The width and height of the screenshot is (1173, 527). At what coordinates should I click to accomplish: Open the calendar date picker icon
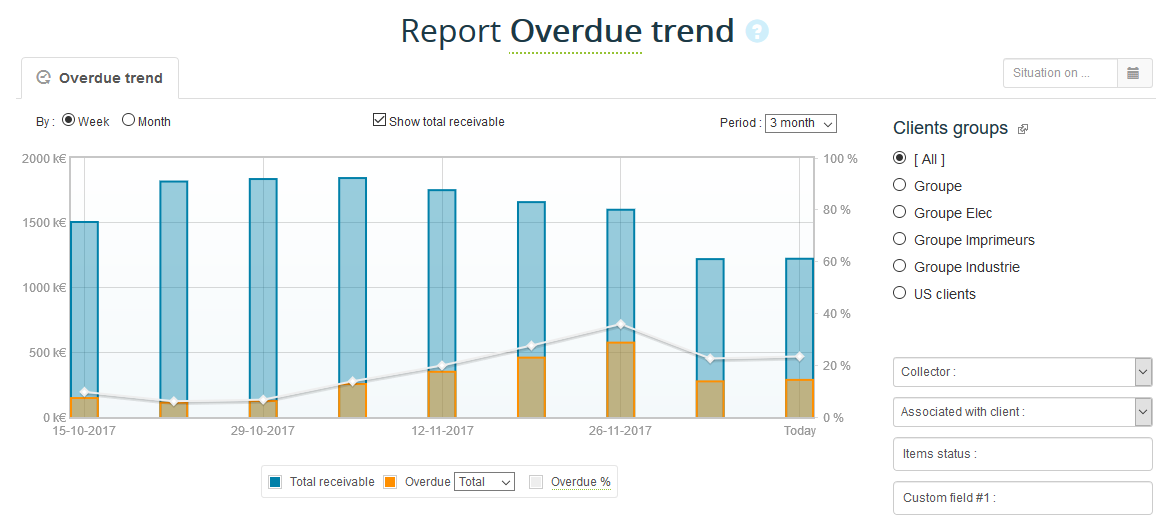click(1133, 73)
